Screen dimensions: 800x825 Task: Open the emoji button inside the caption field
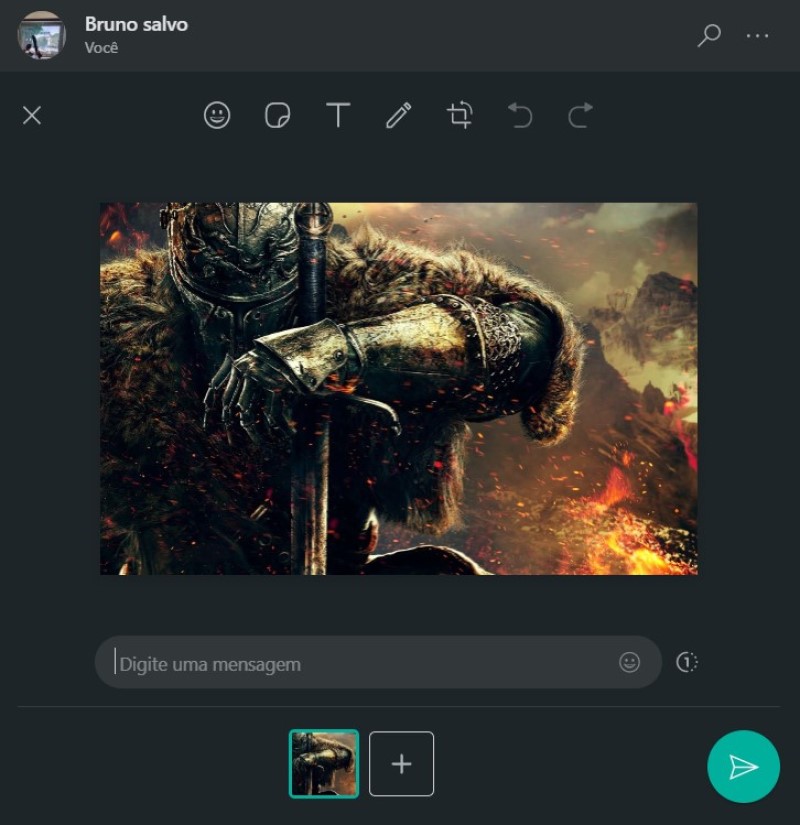pyautogui.click(x=629, y=662)
